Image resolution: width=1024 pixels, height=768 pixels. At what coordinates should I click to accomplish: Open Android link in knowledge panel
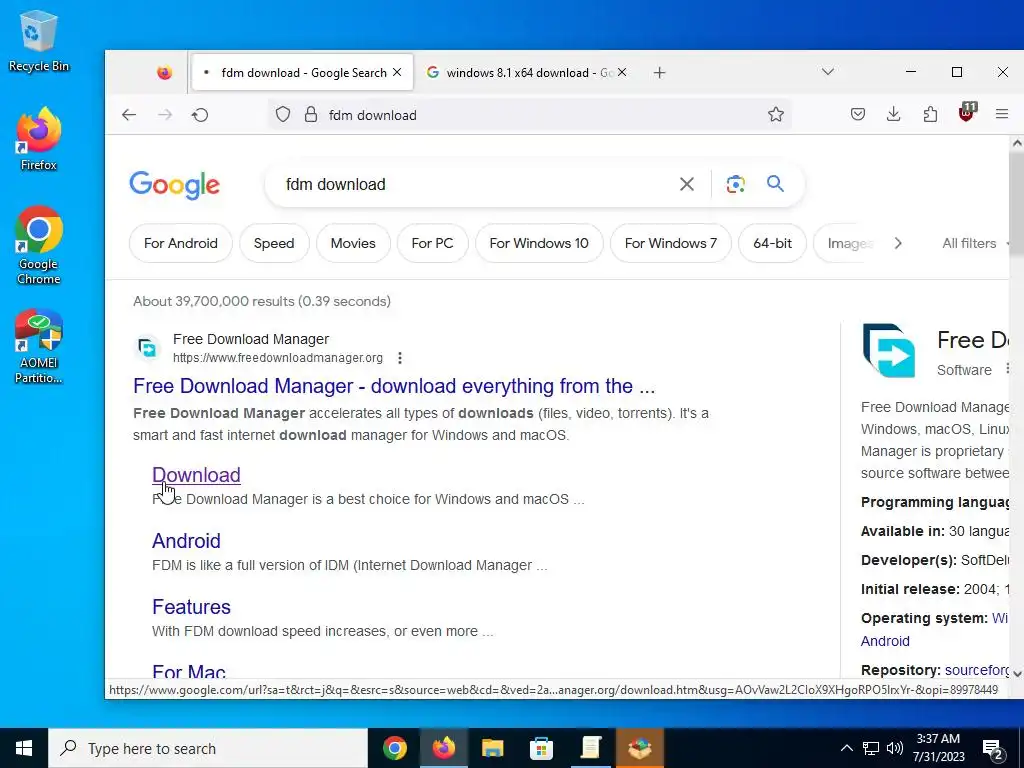point(885,641)
